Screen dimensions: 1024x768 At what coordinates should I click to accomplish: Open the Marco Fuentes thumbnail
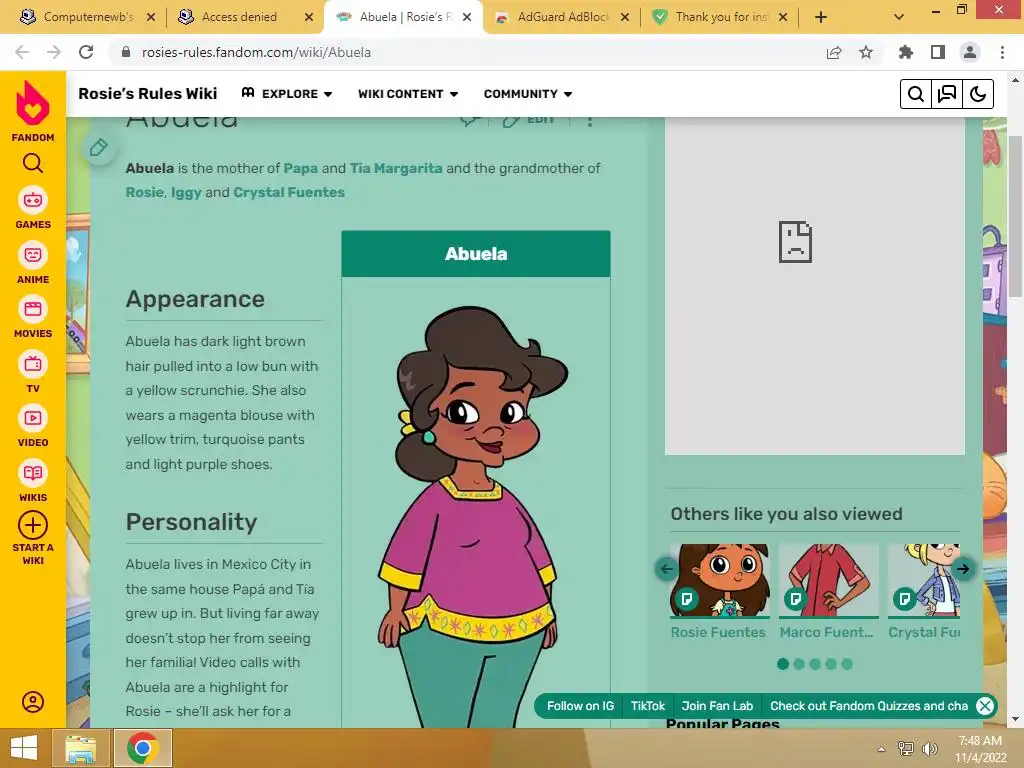tap(829, 580)
